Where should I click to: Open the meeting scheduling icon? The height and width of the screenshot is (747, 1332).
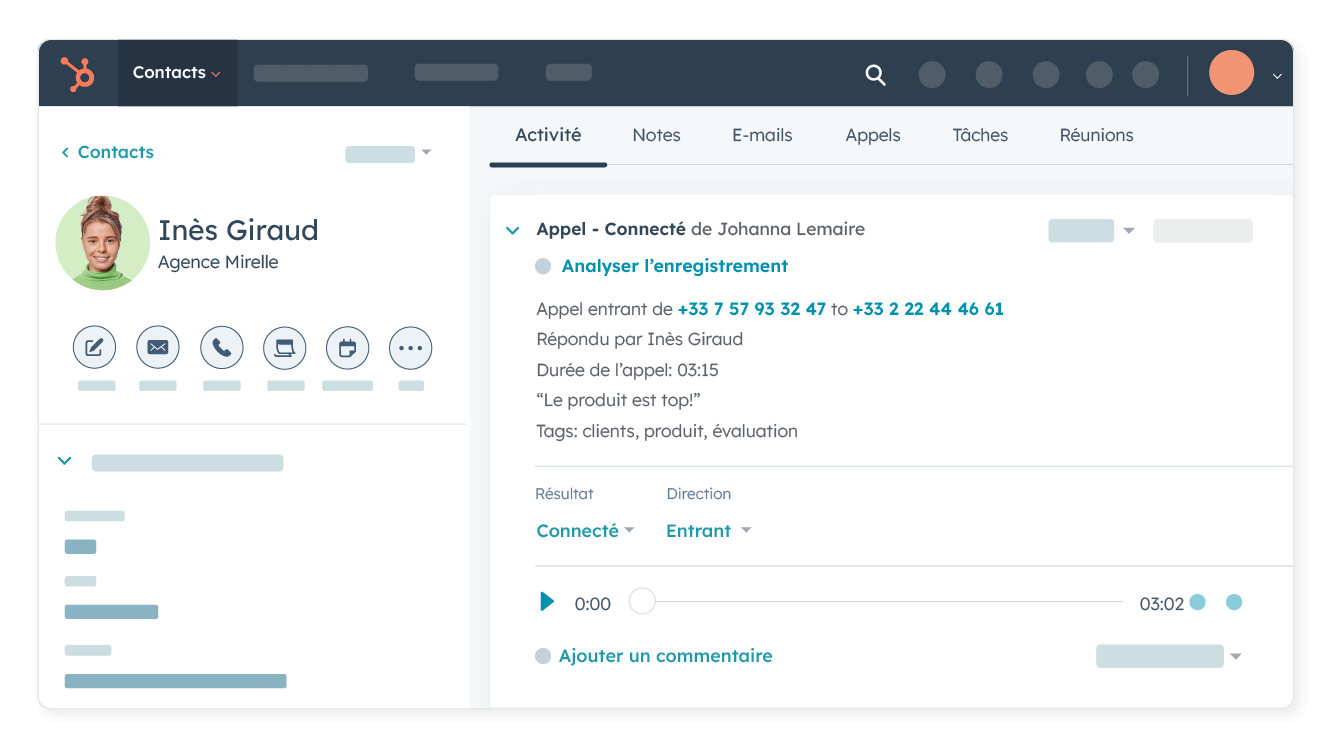284,347
